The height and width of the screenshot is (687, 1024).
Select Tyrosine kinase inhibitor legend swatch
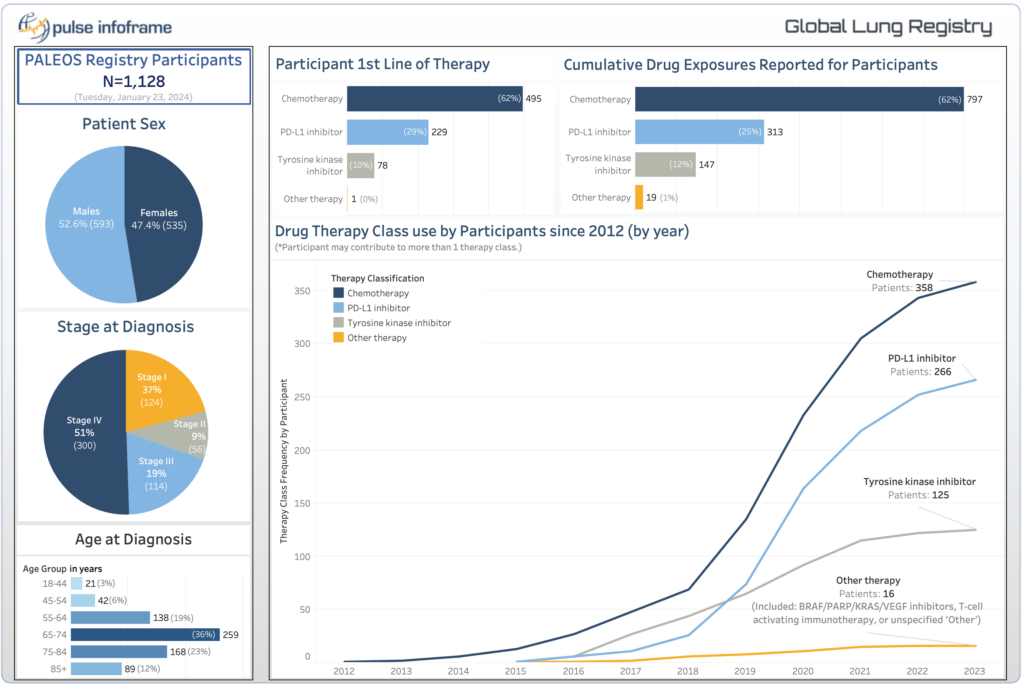pyautogui.click(x=339, y=323)
